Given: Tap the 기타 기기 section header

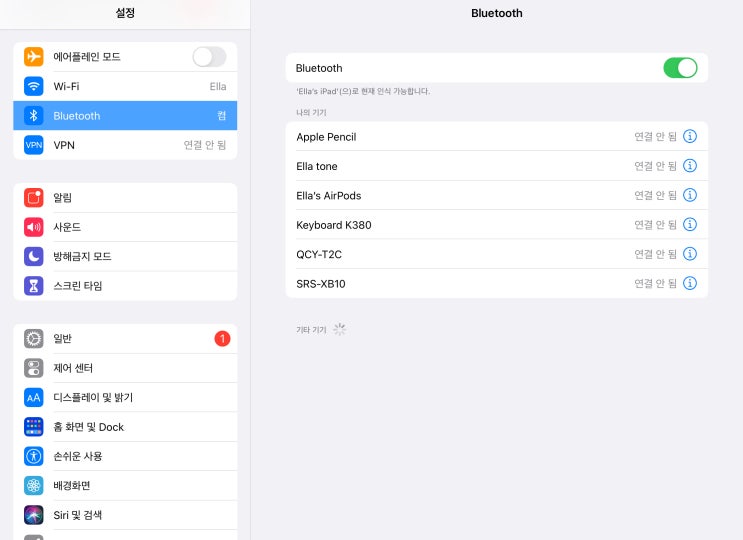Looking at the screenshot, I should pos(311,330).
